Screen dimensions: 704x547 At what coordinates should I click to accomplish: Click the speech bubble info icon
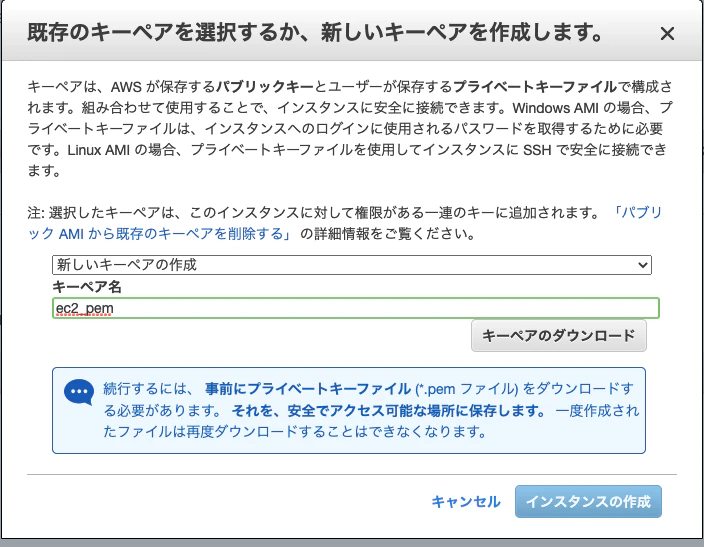pos(79,391)
